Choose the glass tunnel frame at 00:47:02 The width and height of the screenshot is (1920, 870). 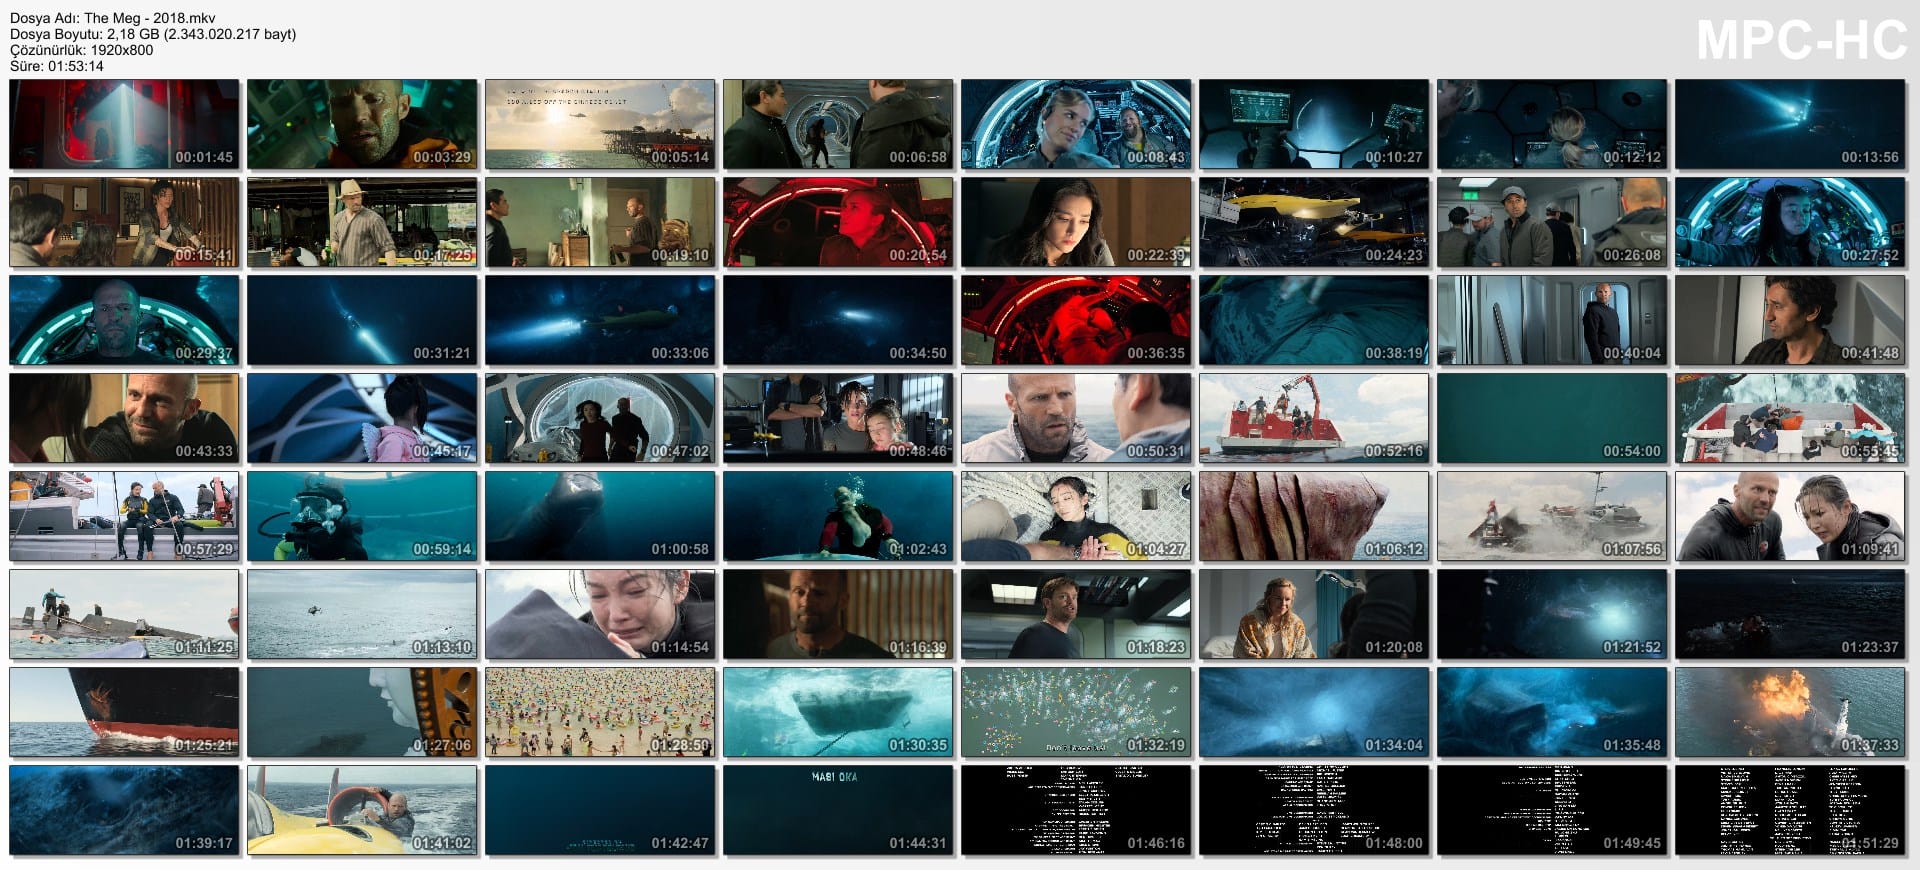[600, 418]
